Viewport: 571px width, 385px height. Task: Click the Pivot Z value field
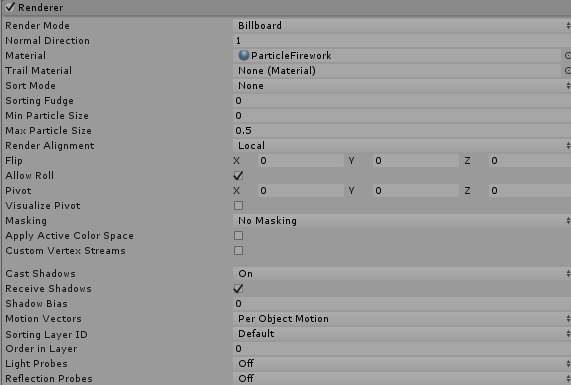pyautogui.click(x=530, y=190)
